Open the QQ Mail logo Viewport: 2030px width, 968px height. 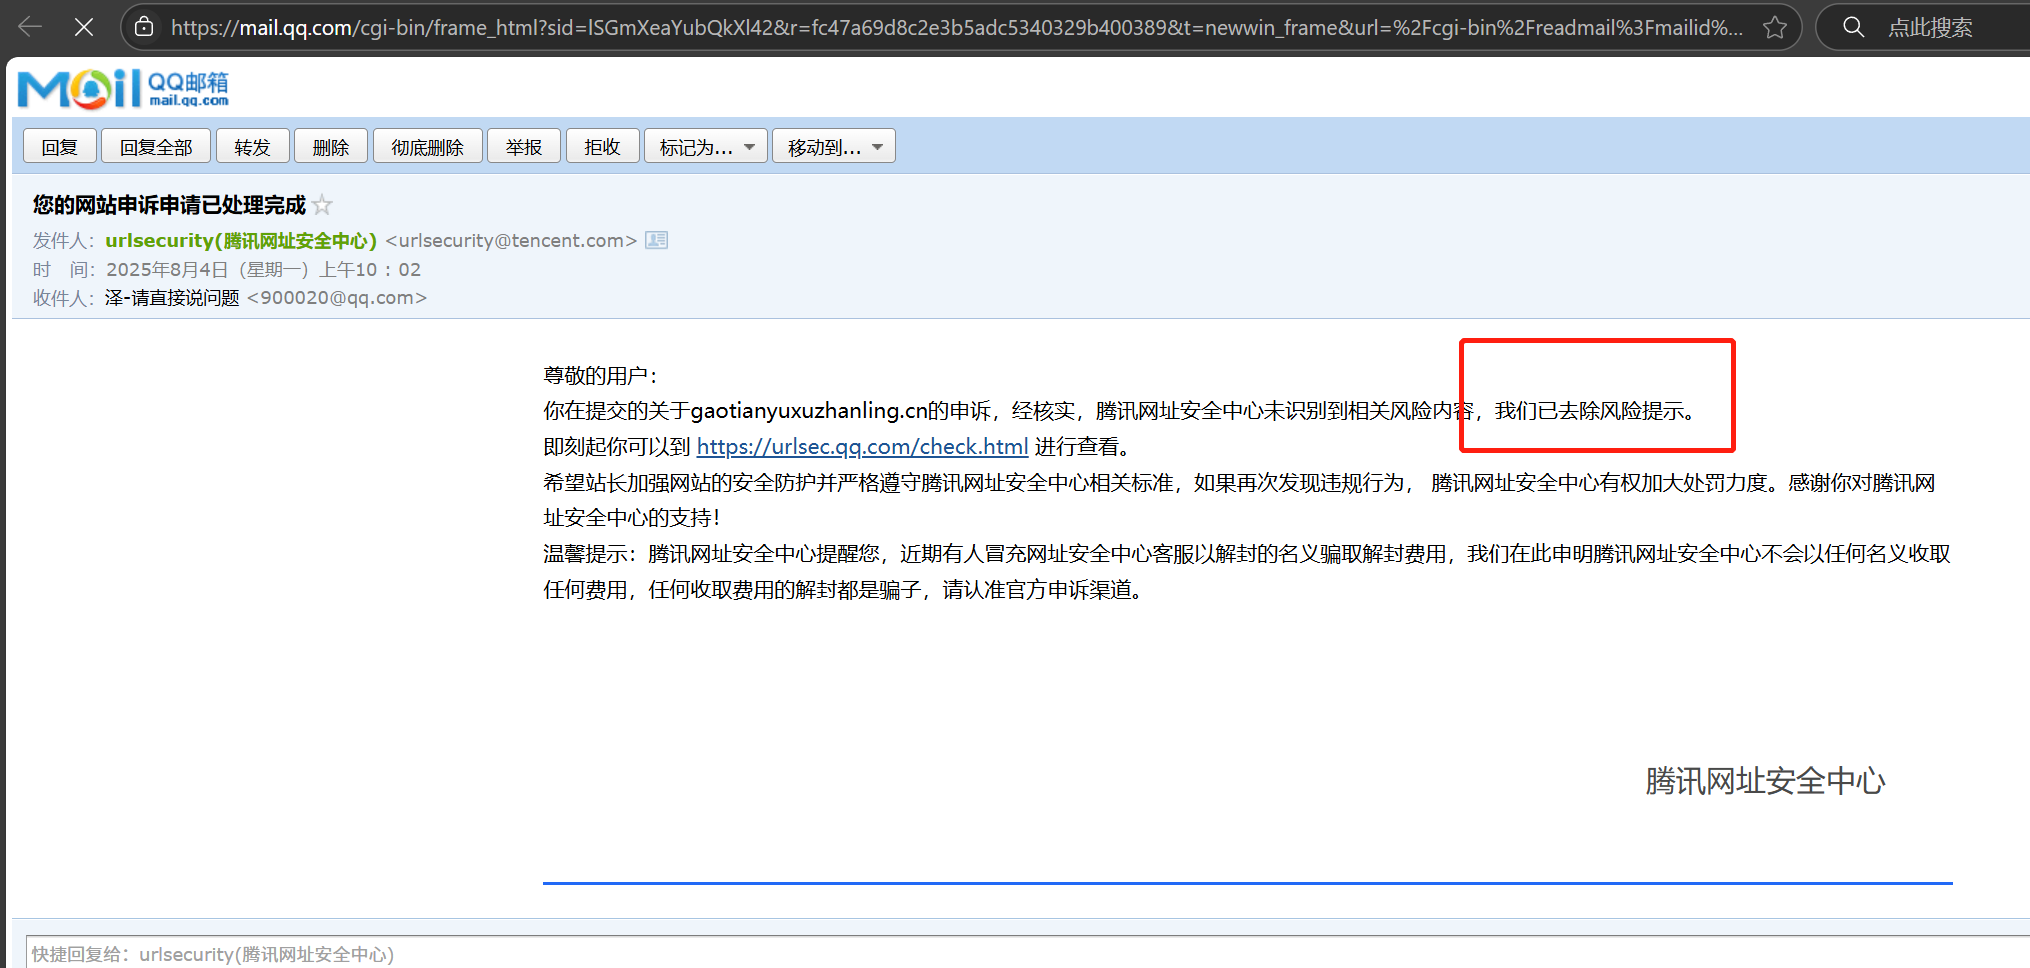click(x=123, y=88)
